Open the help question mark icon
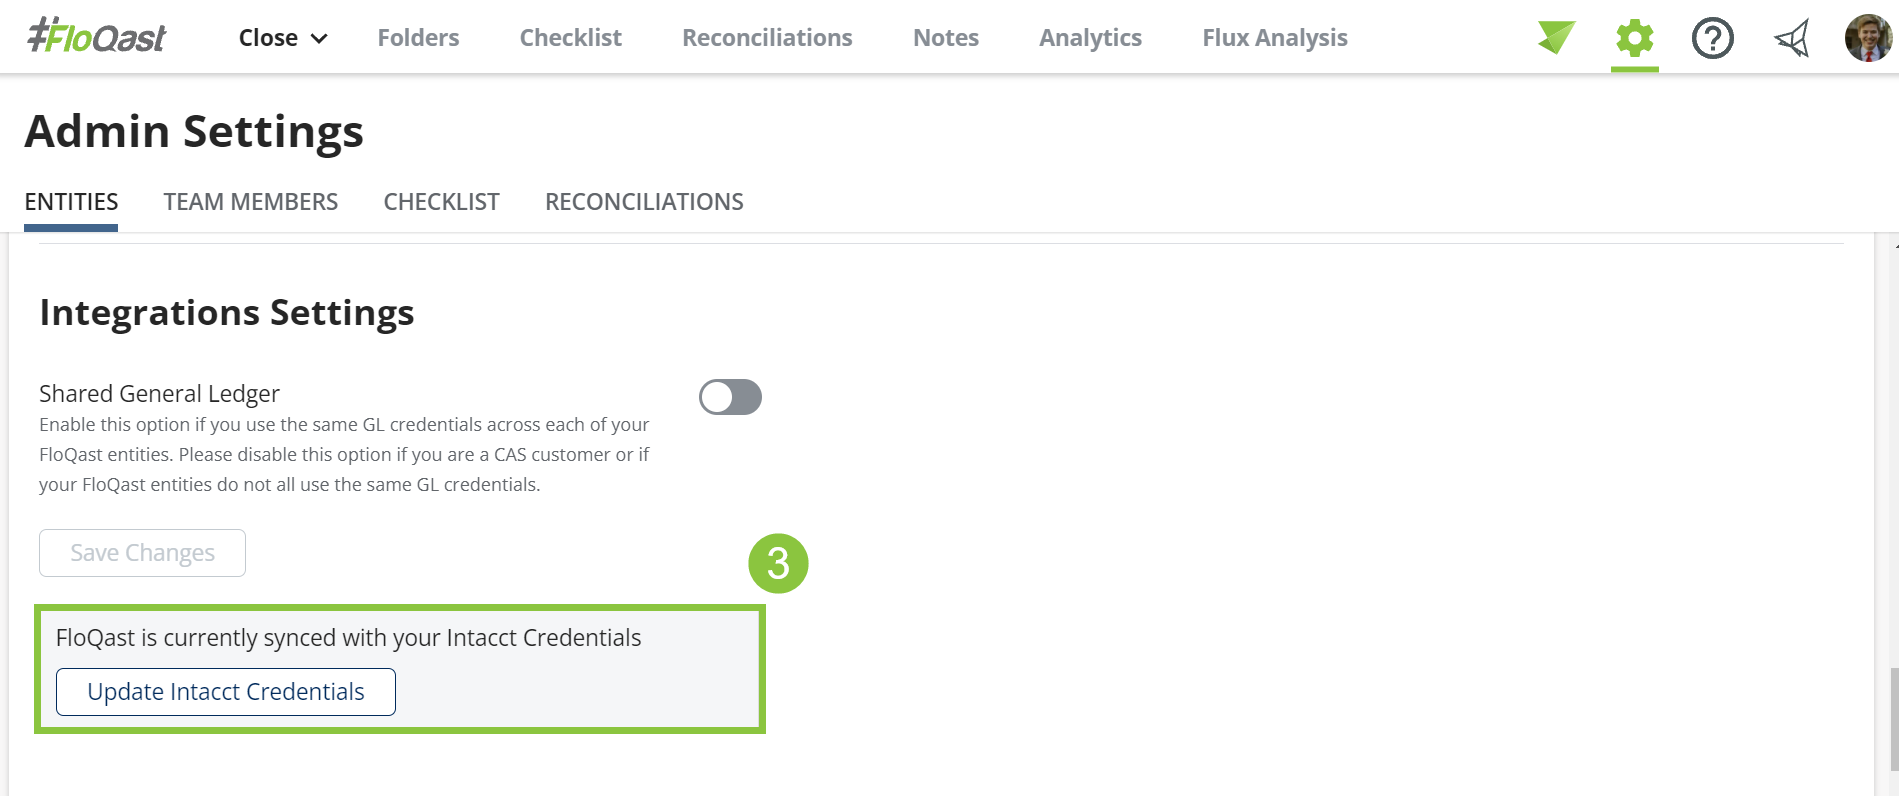This screenshot has width=1899, height=796. pyautogui.click(x=1712, y=39)
